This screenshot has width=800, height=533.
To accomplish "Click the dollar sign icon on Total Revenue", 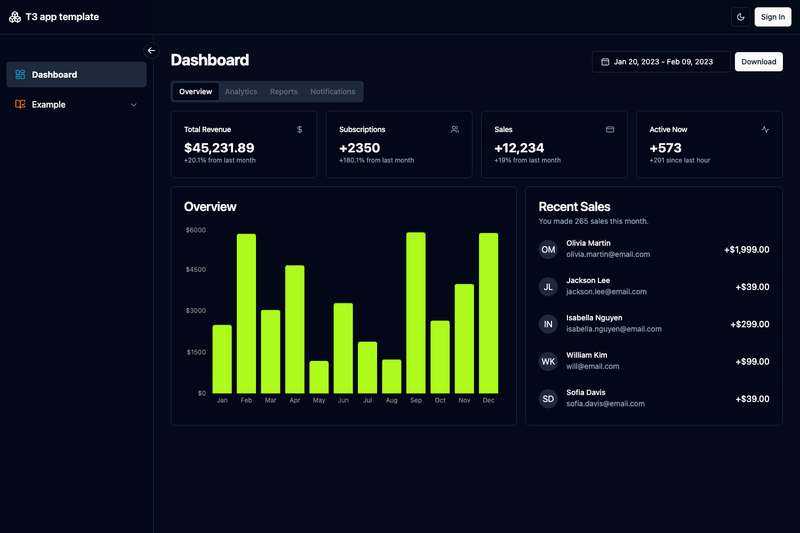I will click(299, 130).
